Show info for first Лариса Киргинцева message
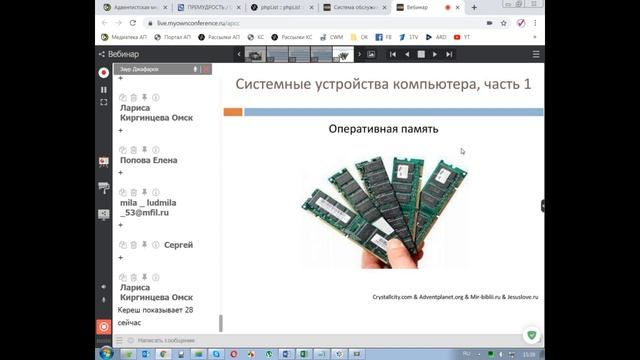 tap(156, 98)
